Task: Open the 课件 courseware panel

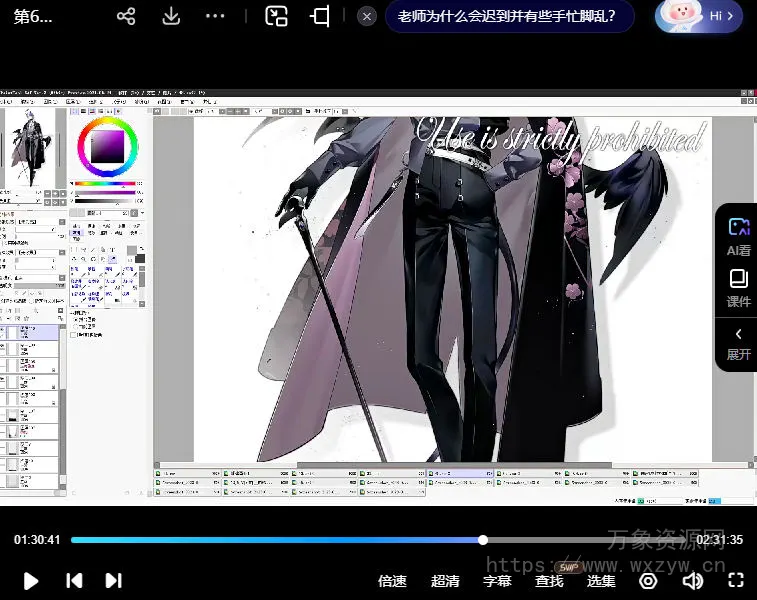Action: 738,287
